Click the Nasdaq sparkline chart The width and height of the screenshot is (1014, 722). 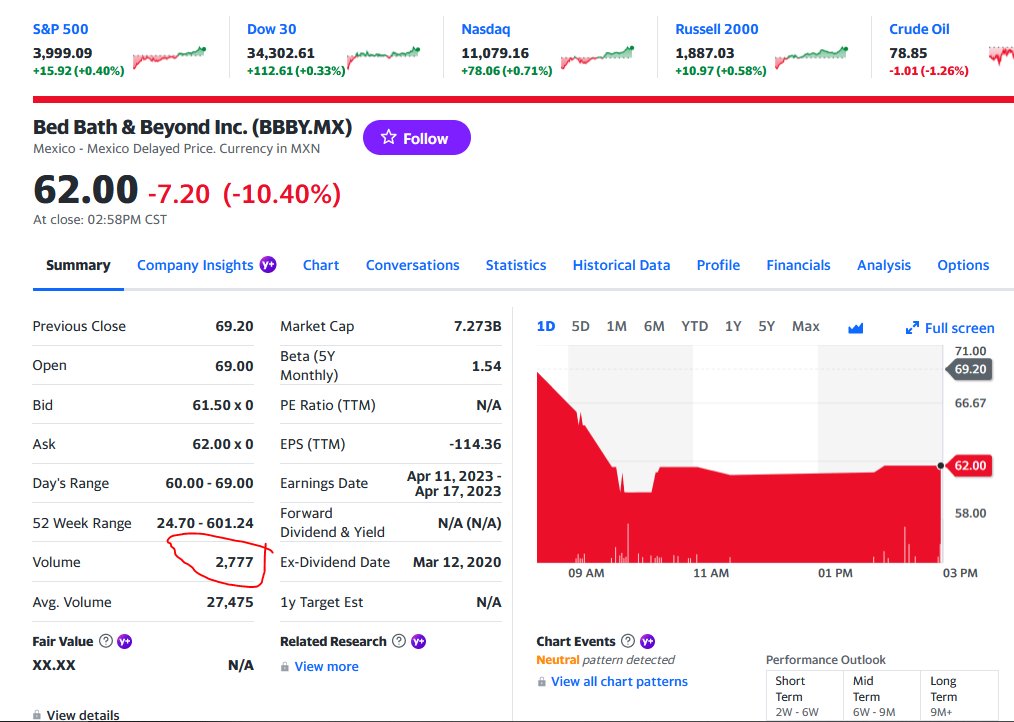(x=598, y=57)
